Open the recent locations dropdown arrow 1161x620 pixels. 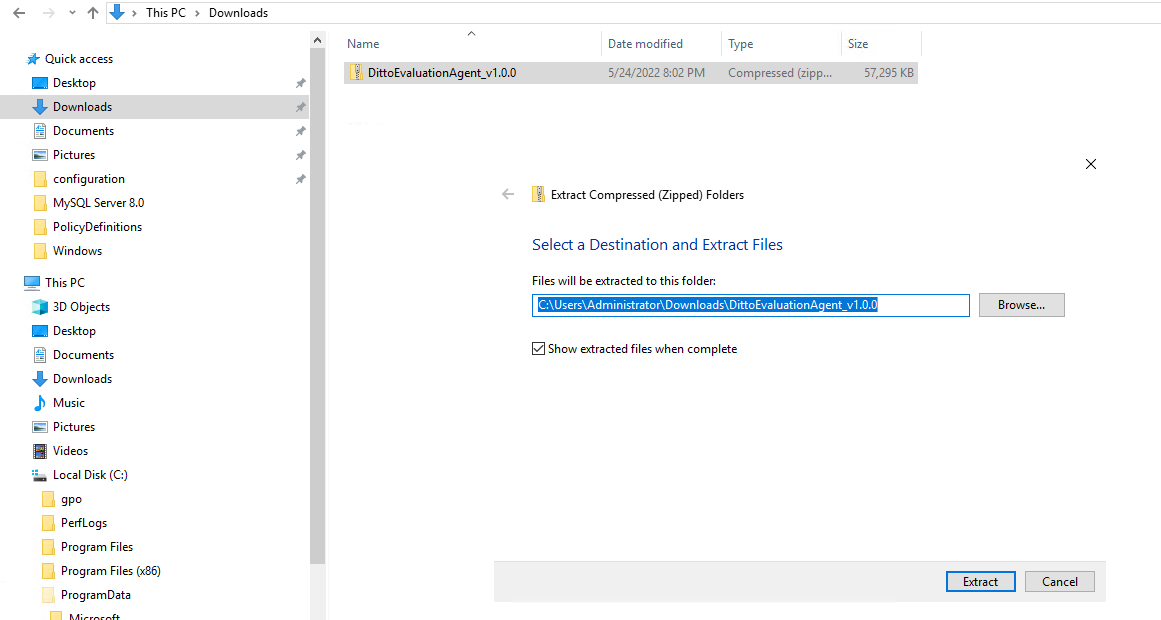coord(72,13)
